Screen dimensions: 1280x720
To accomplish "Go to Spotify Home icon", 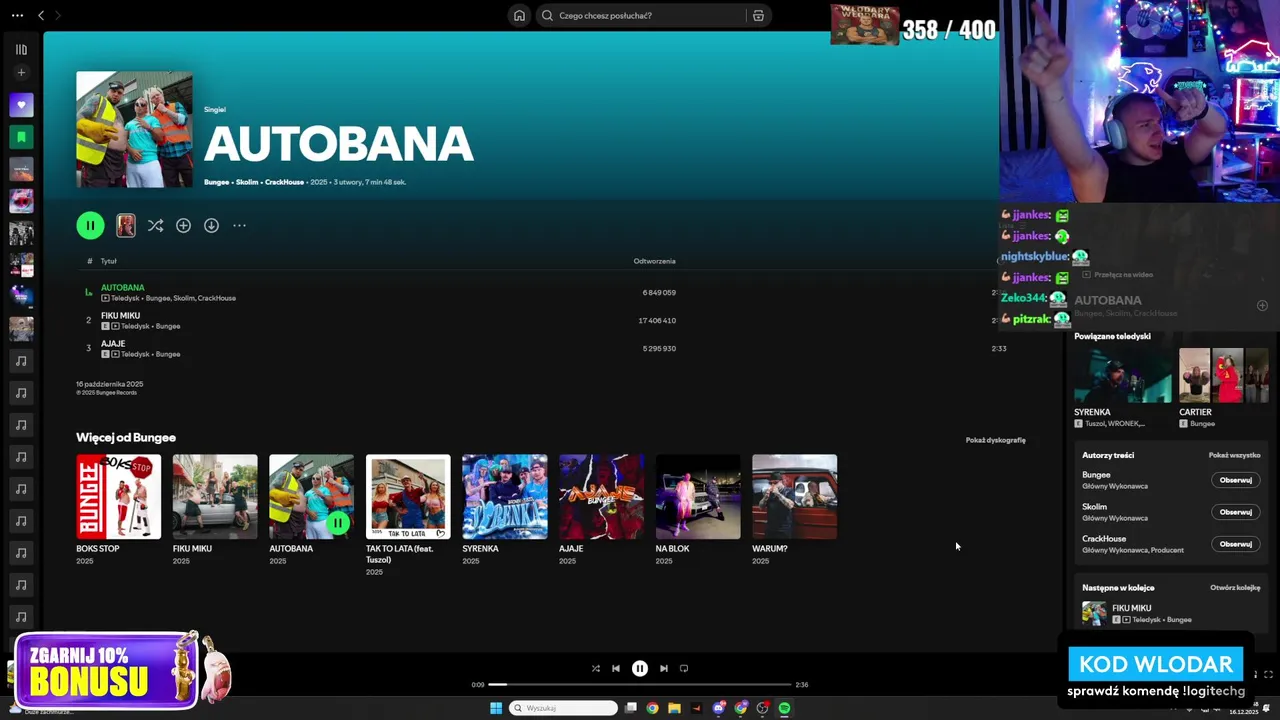I will pos(519,15).
